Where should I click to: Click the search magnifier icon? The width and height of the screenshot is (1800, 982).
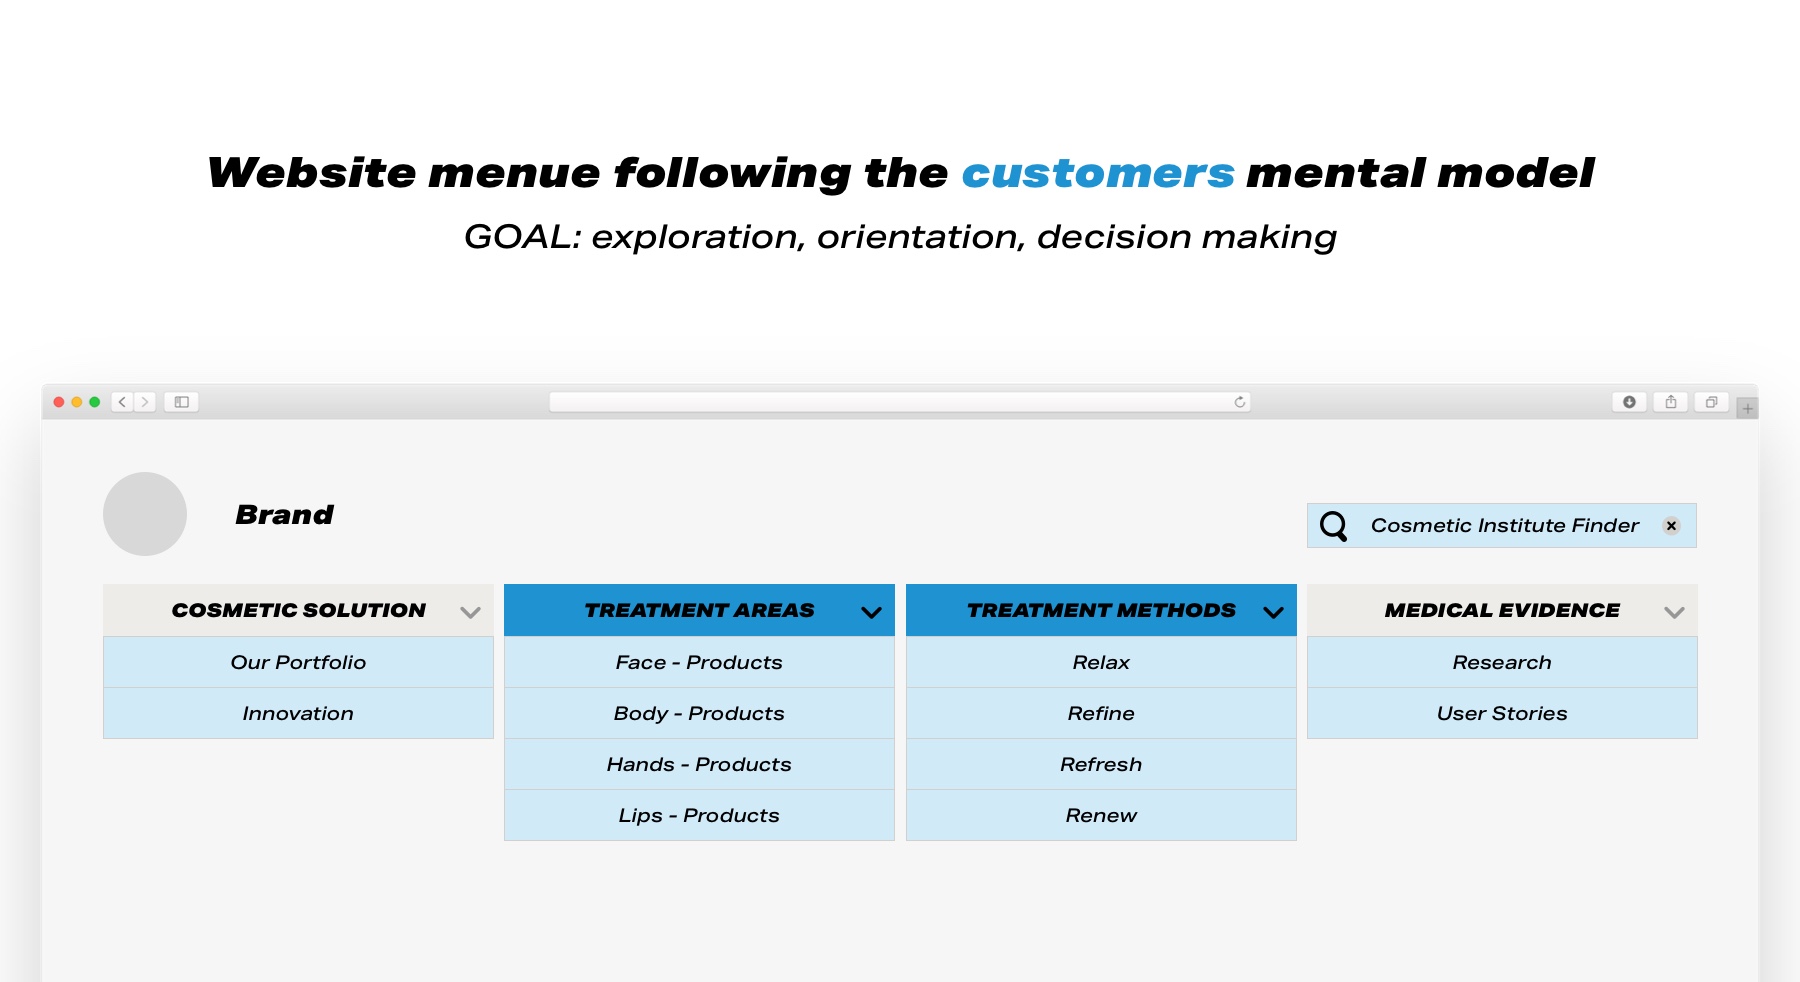(x=1333, y=526)
